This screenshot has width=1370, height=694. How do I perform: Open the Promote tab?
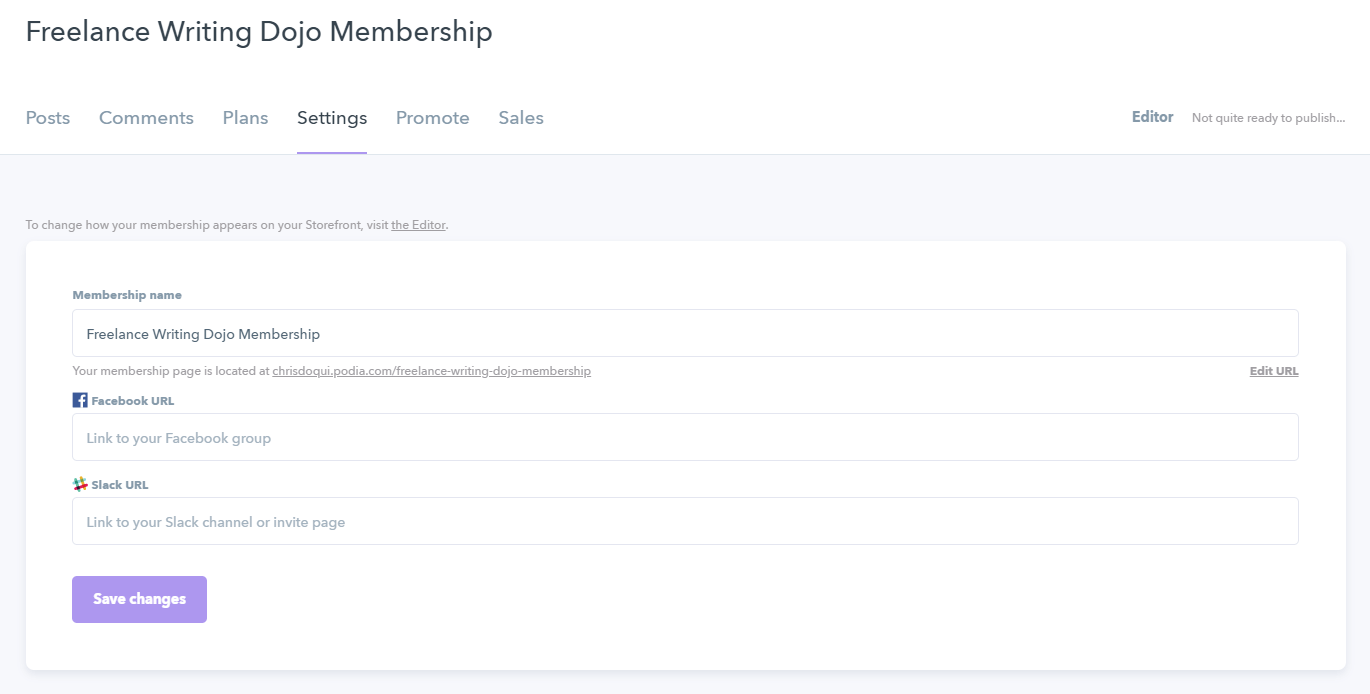[x=432, y=118]
